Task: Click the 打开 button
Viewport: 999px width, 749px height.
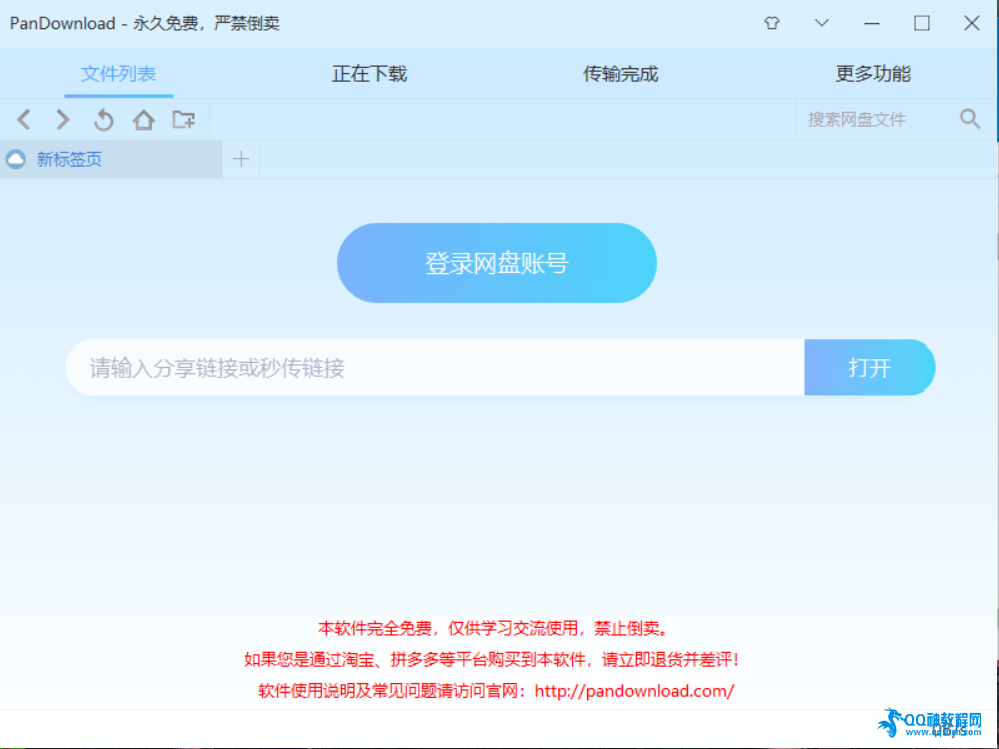Action: click(870, 367)
